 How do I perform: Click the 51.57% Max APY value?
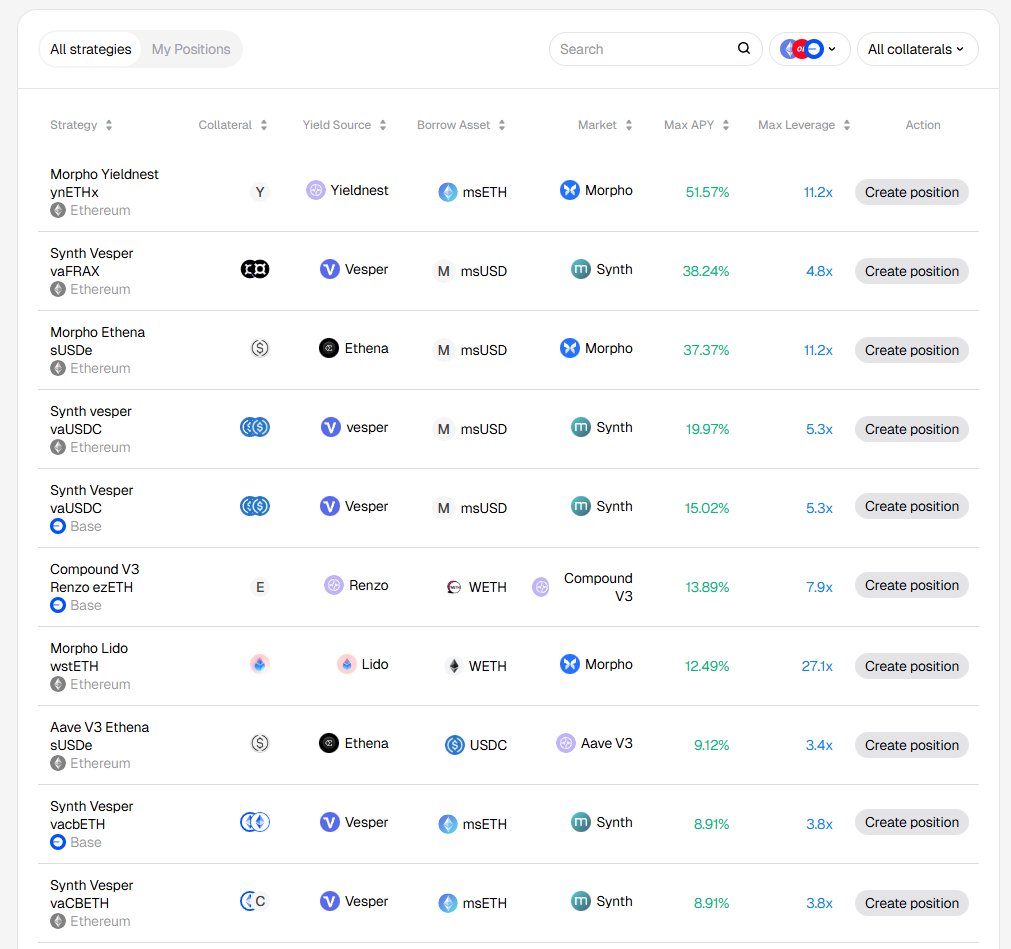point(707,192)
